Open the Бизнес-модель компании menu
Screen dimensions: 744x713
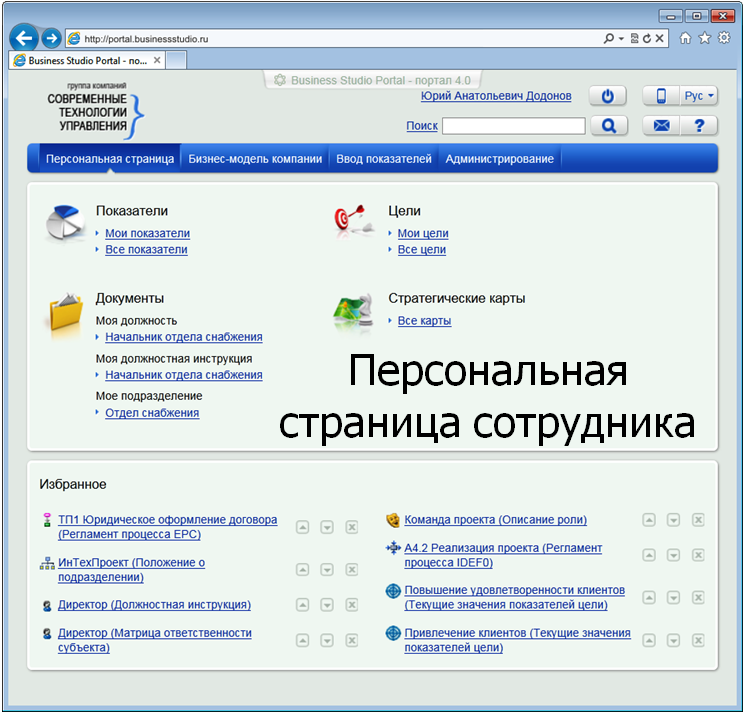coord(256,158)
